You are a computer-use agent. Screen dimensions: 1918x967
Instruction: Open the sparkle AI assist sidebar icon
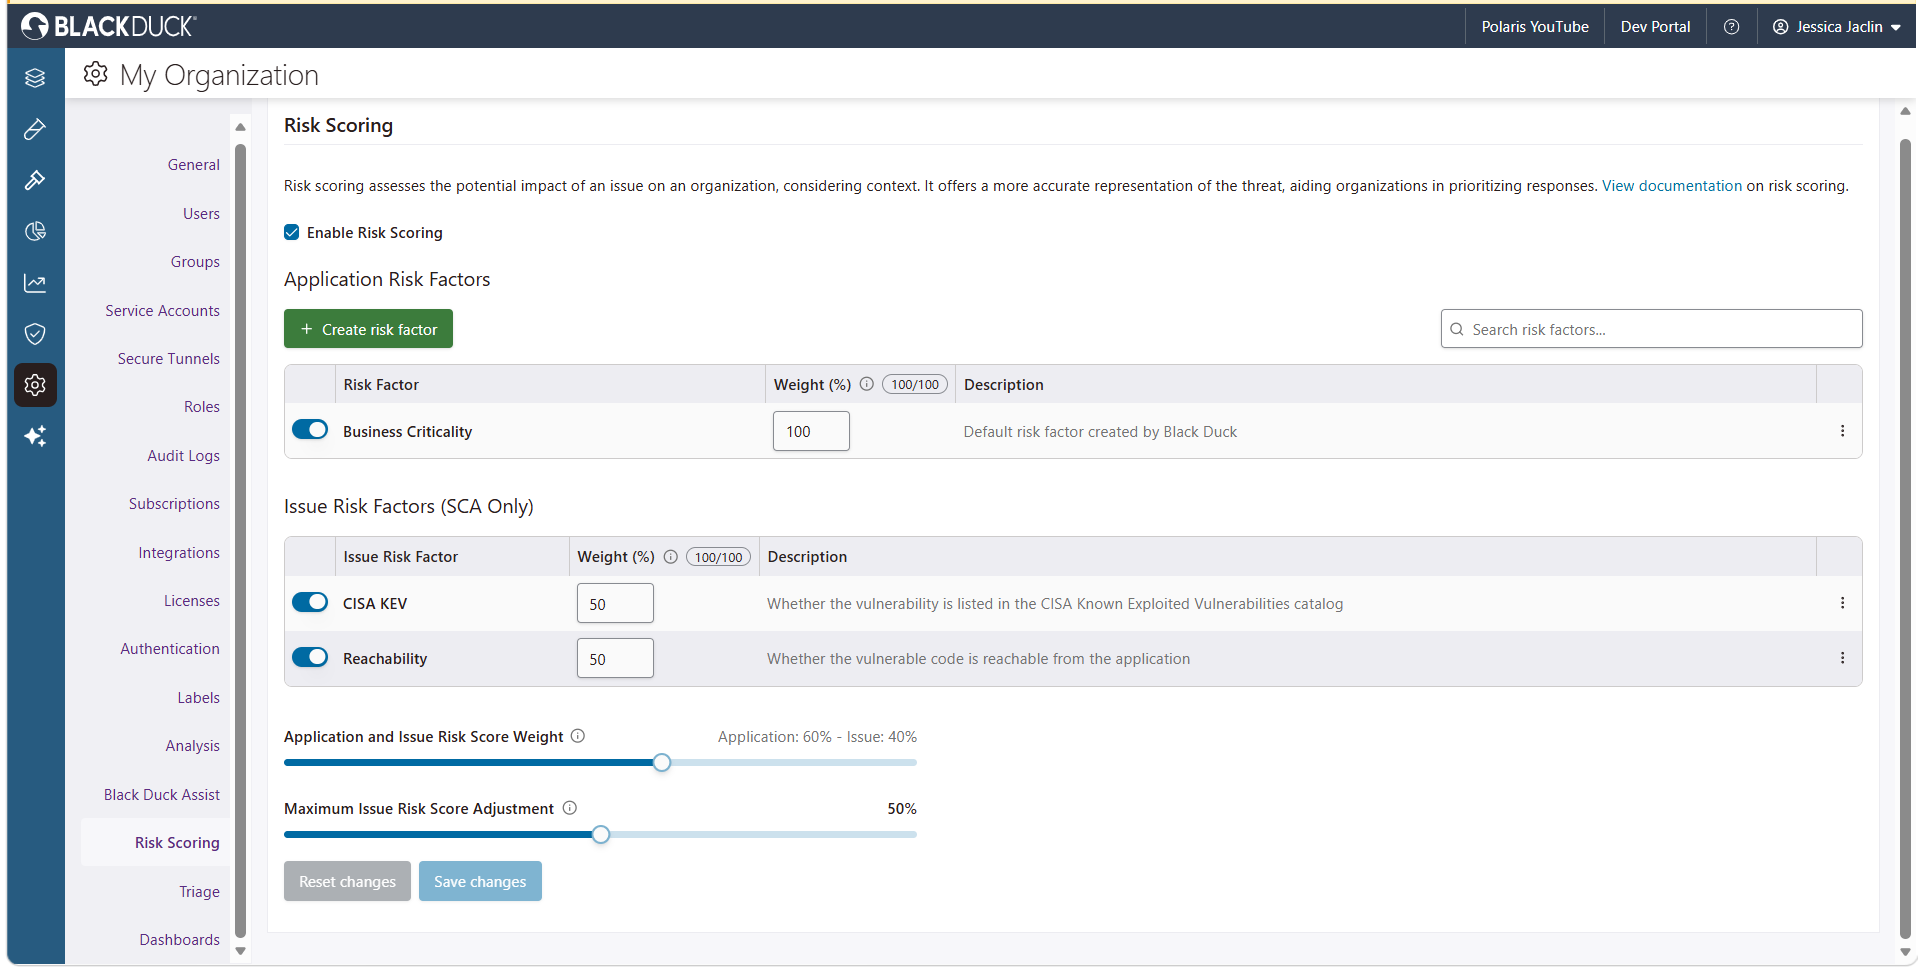(35, 436)
